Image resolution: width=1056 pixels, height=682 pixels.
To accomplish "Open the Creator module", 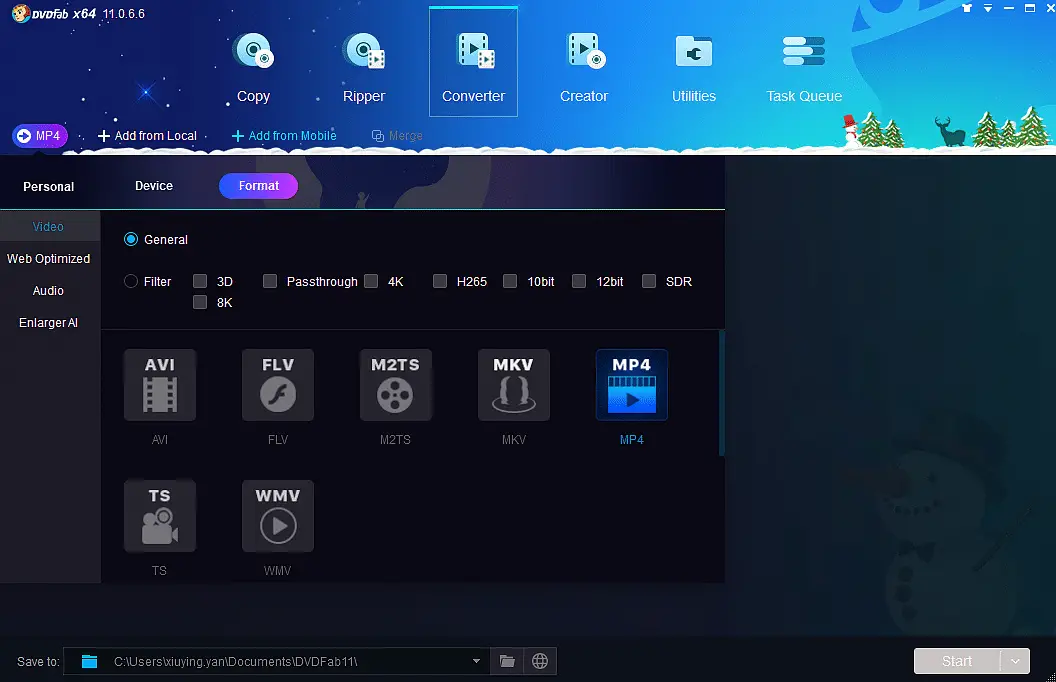I will [584, 67].
